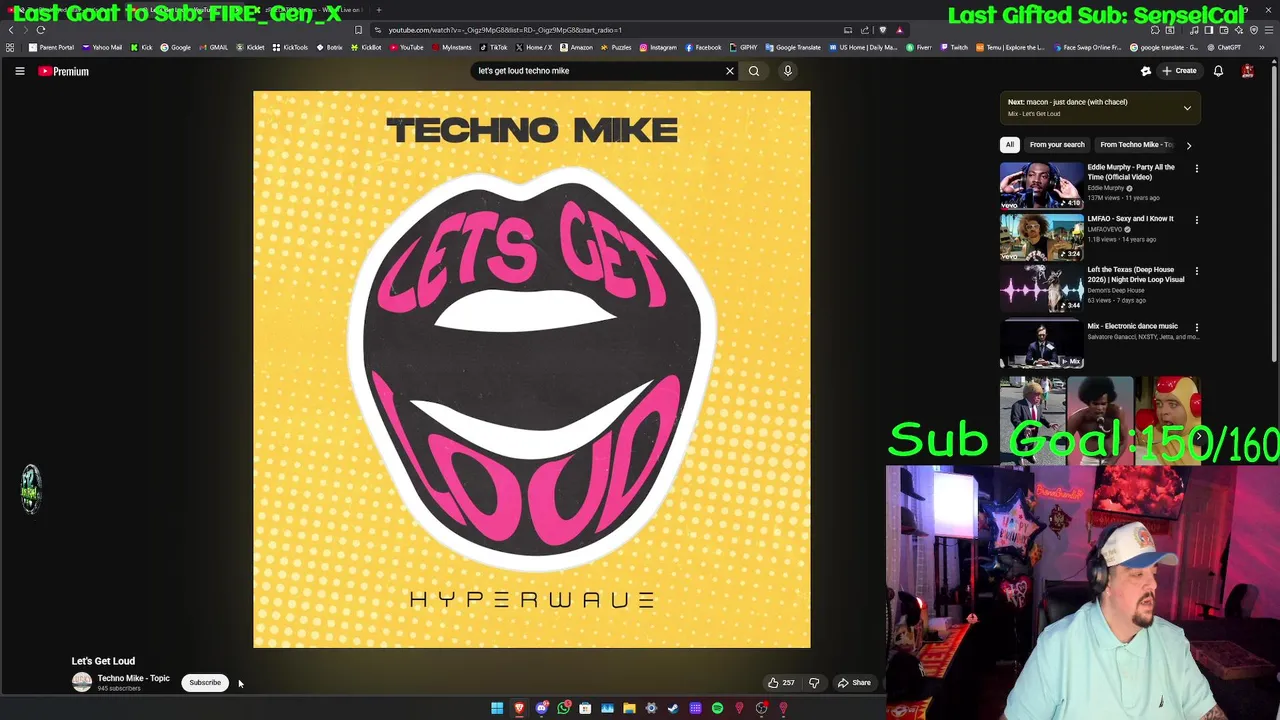Open a new browser tab with plus
1280x720 pixels.
(x=379, y=10)
